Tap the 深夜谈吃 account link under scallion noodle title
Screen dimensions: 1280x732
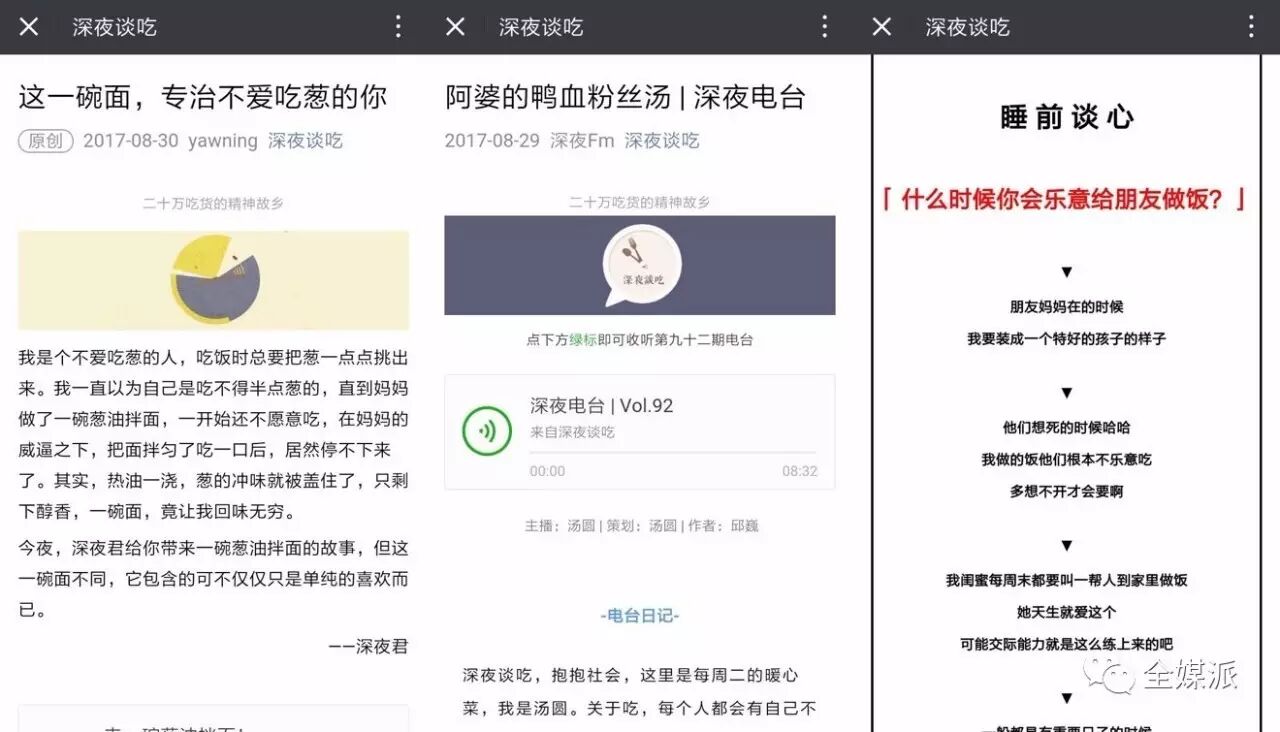(x=305, y=141)
